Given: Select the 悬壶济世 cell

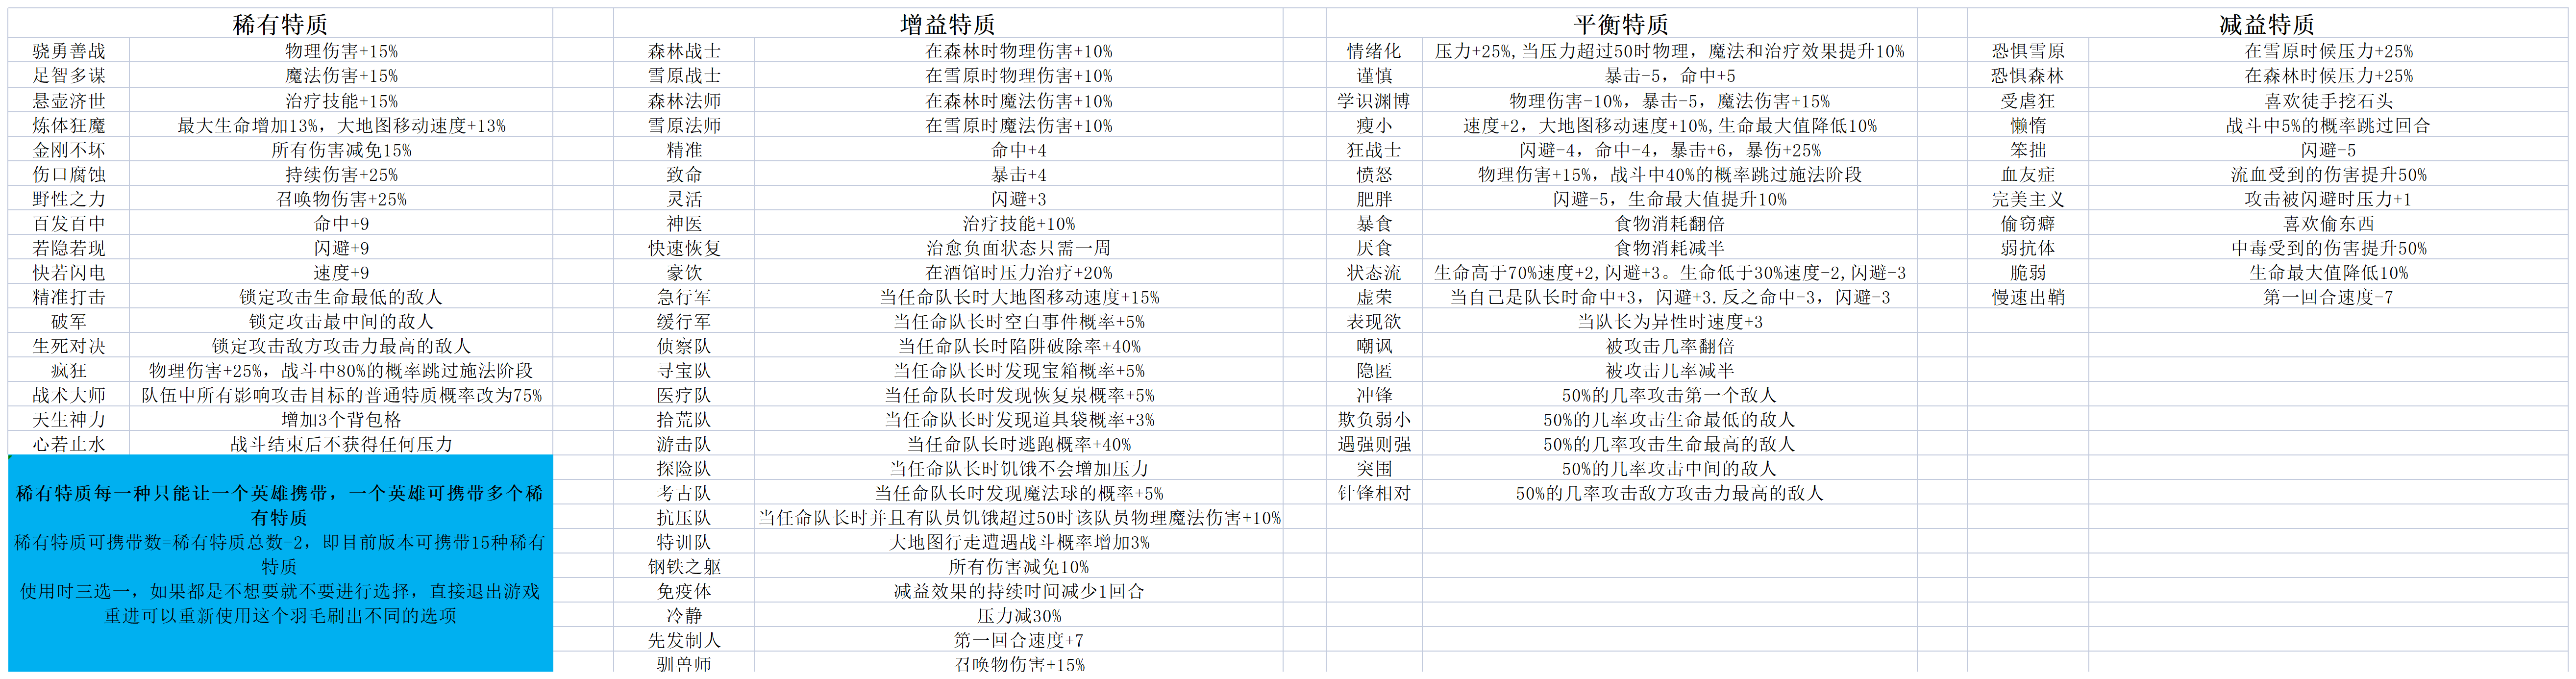Looking at the screenshot, I should pos(69,101).
